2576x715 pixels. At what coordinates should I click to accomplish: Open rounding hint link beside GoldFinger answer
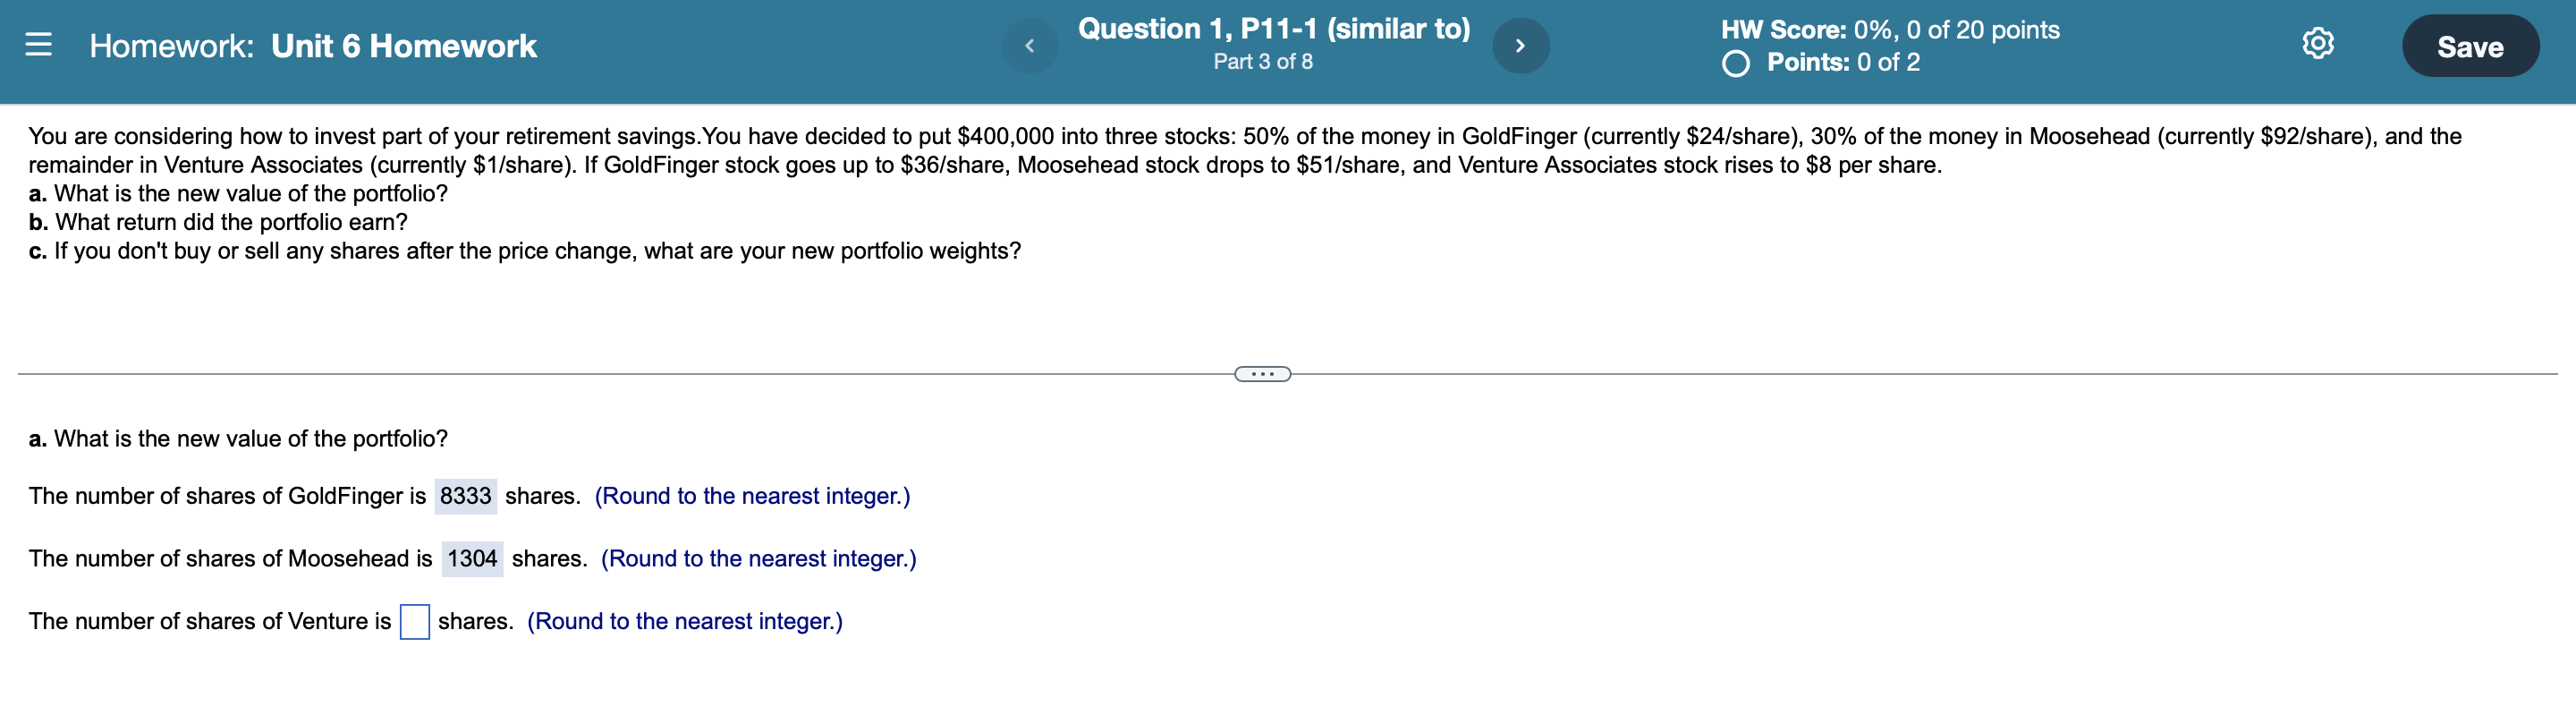[752, 495]
